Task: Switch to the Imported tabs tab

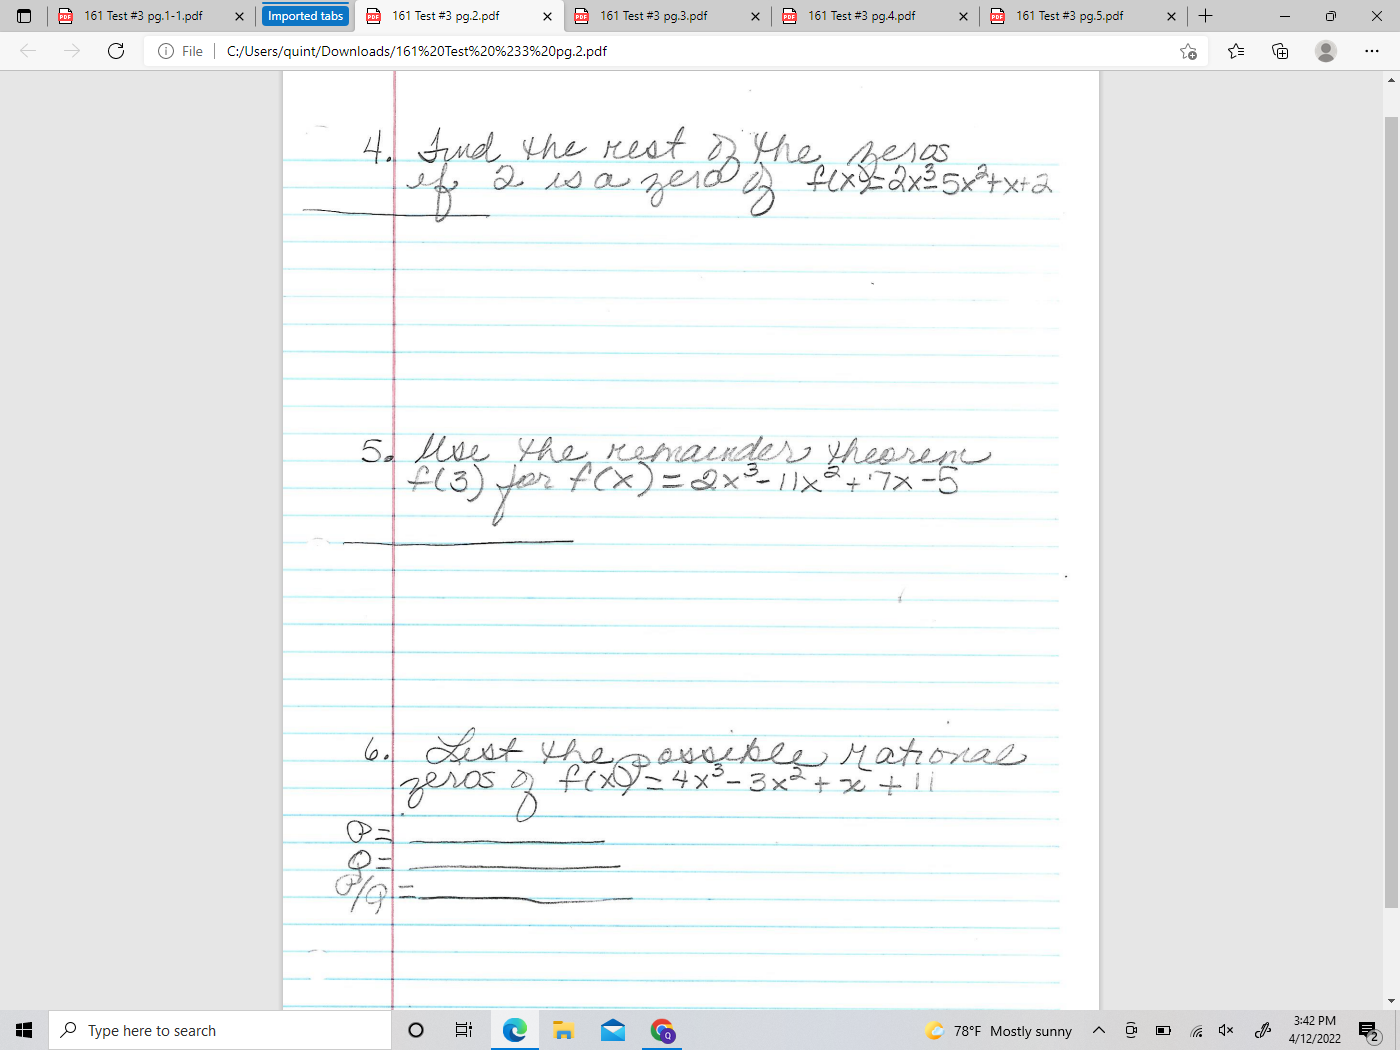Action: point(305,15)
